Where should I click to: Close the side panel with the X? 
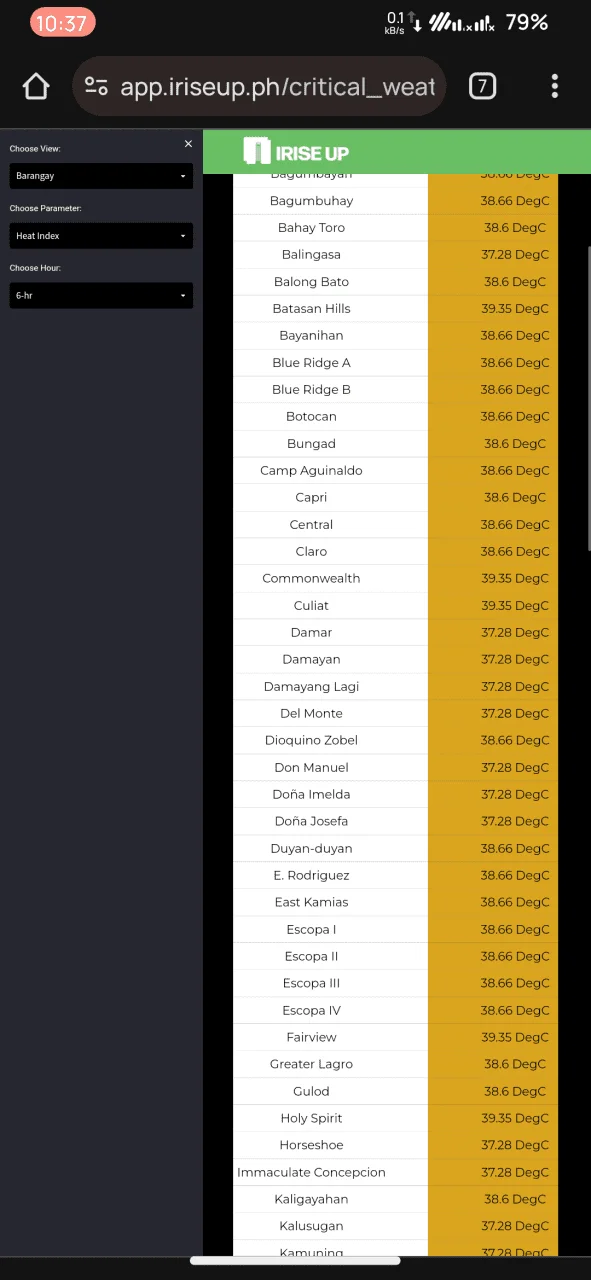click(x=188, y=144)
